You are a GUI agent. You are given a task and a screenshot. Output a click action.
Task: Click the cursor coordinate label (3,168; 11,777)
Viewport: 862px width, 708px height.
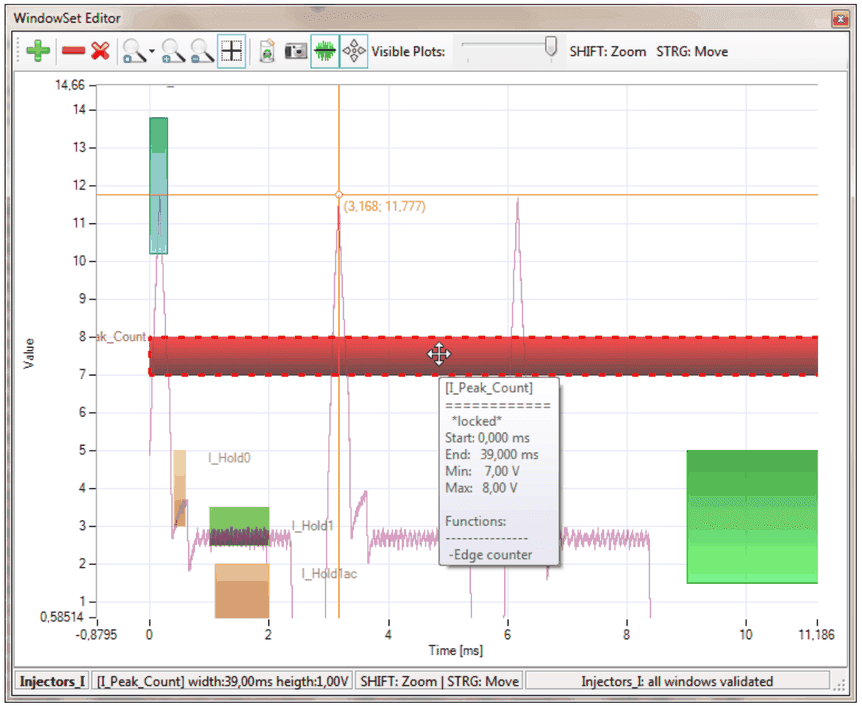point(384,207)
